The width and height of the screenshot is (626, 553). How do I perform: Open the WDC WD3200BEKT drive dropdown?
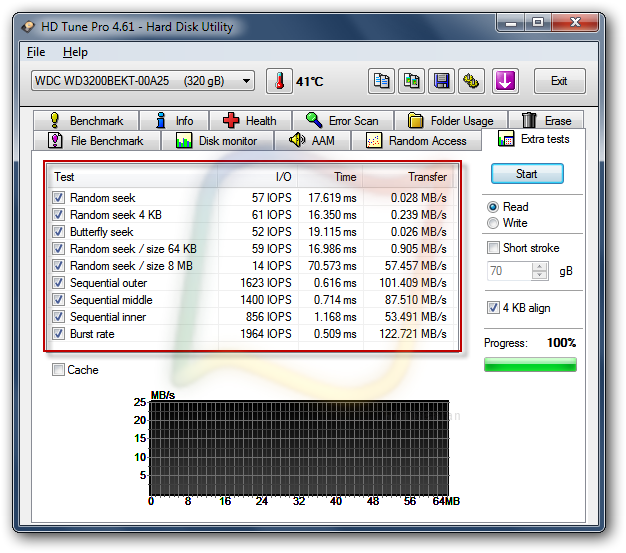[x=143, y=81]
